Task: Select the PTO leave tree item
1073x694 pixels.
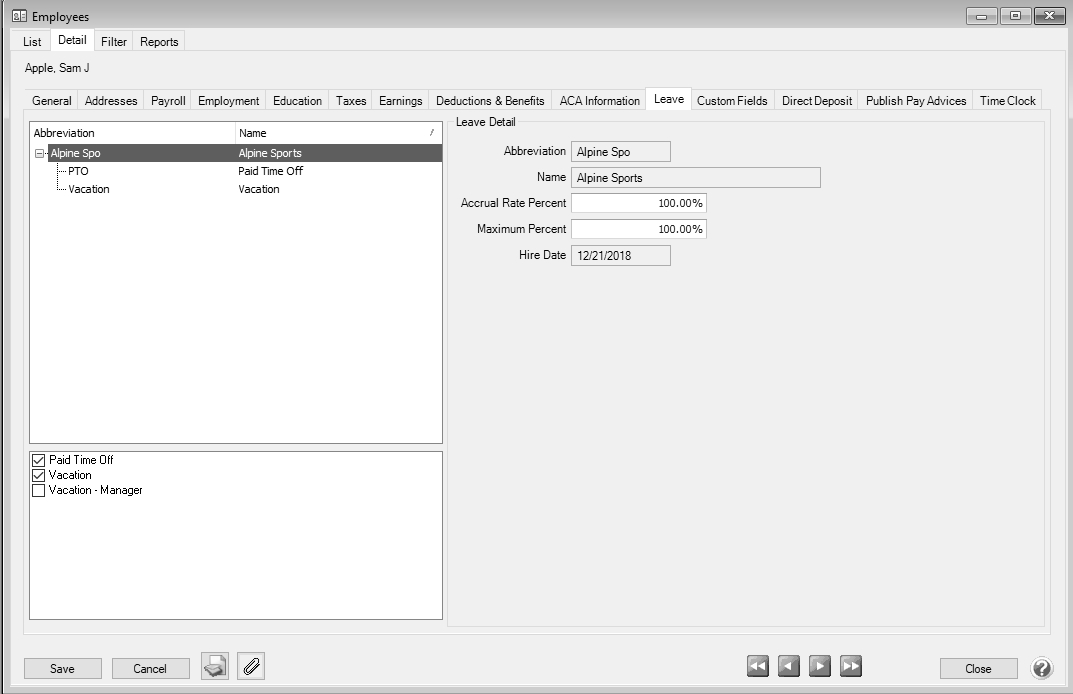Action: pyautogui.click(x=78, y=171)
